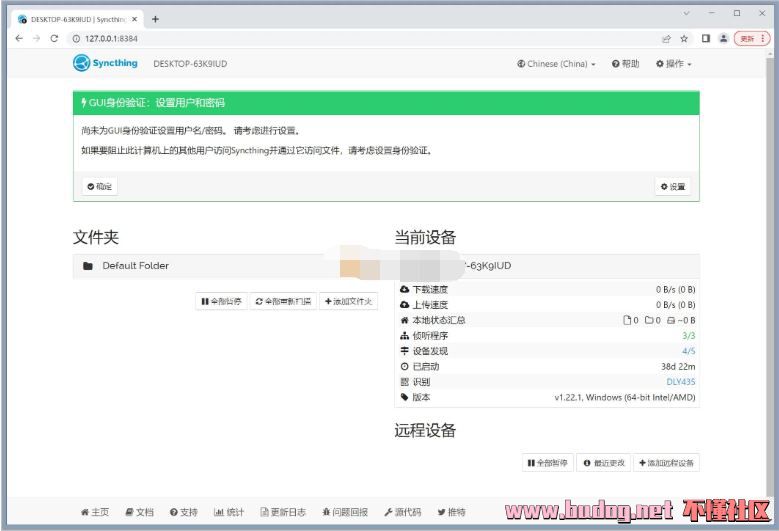779x531 pixels.
Task: Rescan all folders button
Action: pos(283,301)
